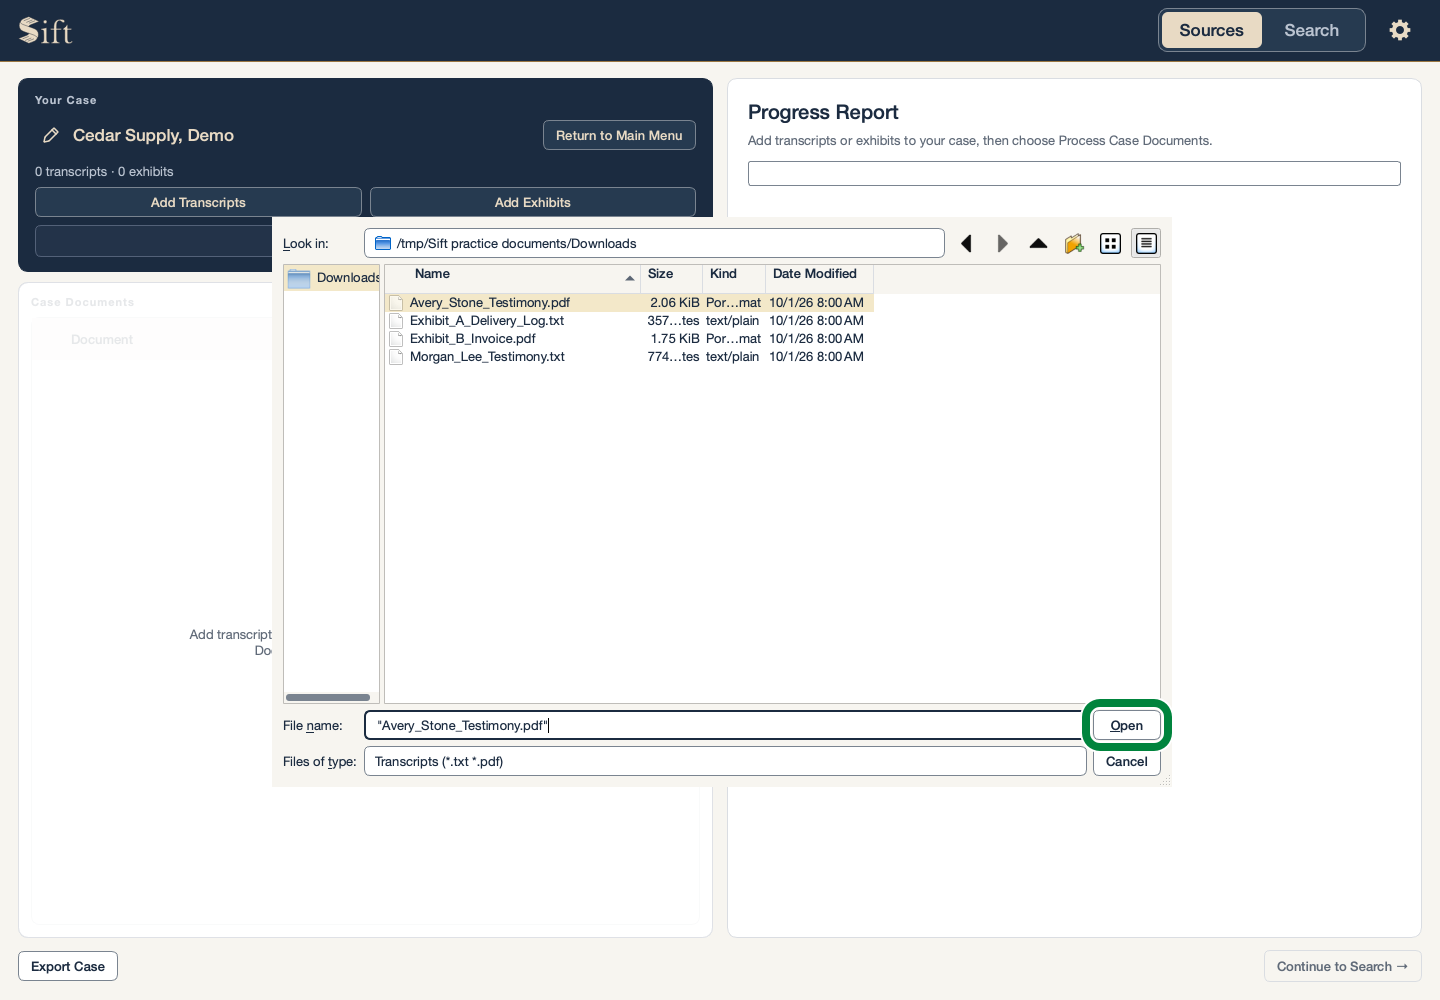Click the pencil icon beside Cedar Supply, Demo
Screen dimensions: 1440x1000
51,135
